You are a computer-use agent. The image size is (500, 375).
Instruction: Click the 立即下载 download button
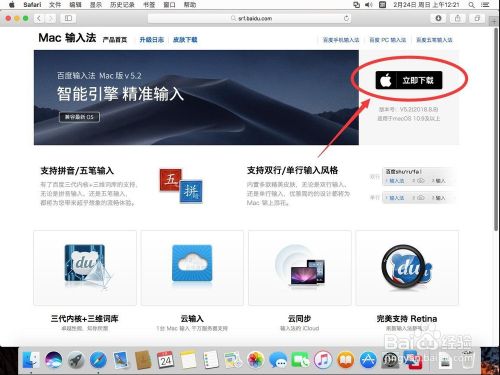[x=409, y=80]
